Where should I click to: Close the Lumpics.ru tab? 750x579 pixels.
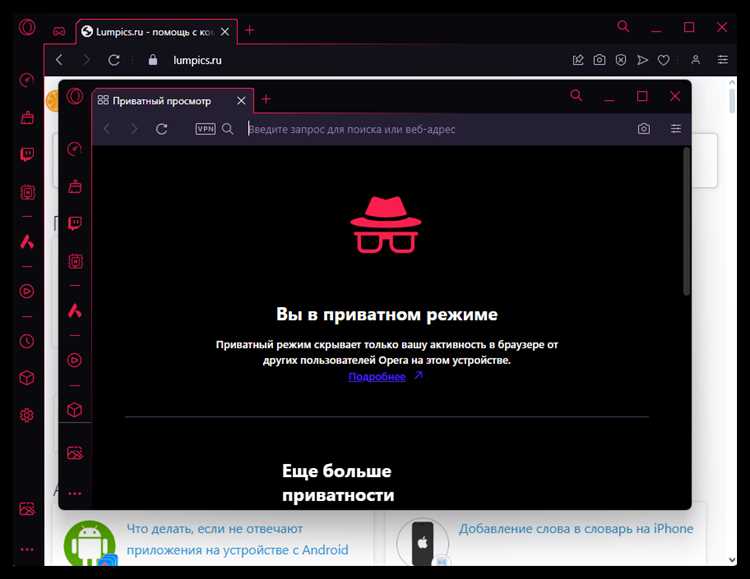pyautogui.click(x=225, y=32)
